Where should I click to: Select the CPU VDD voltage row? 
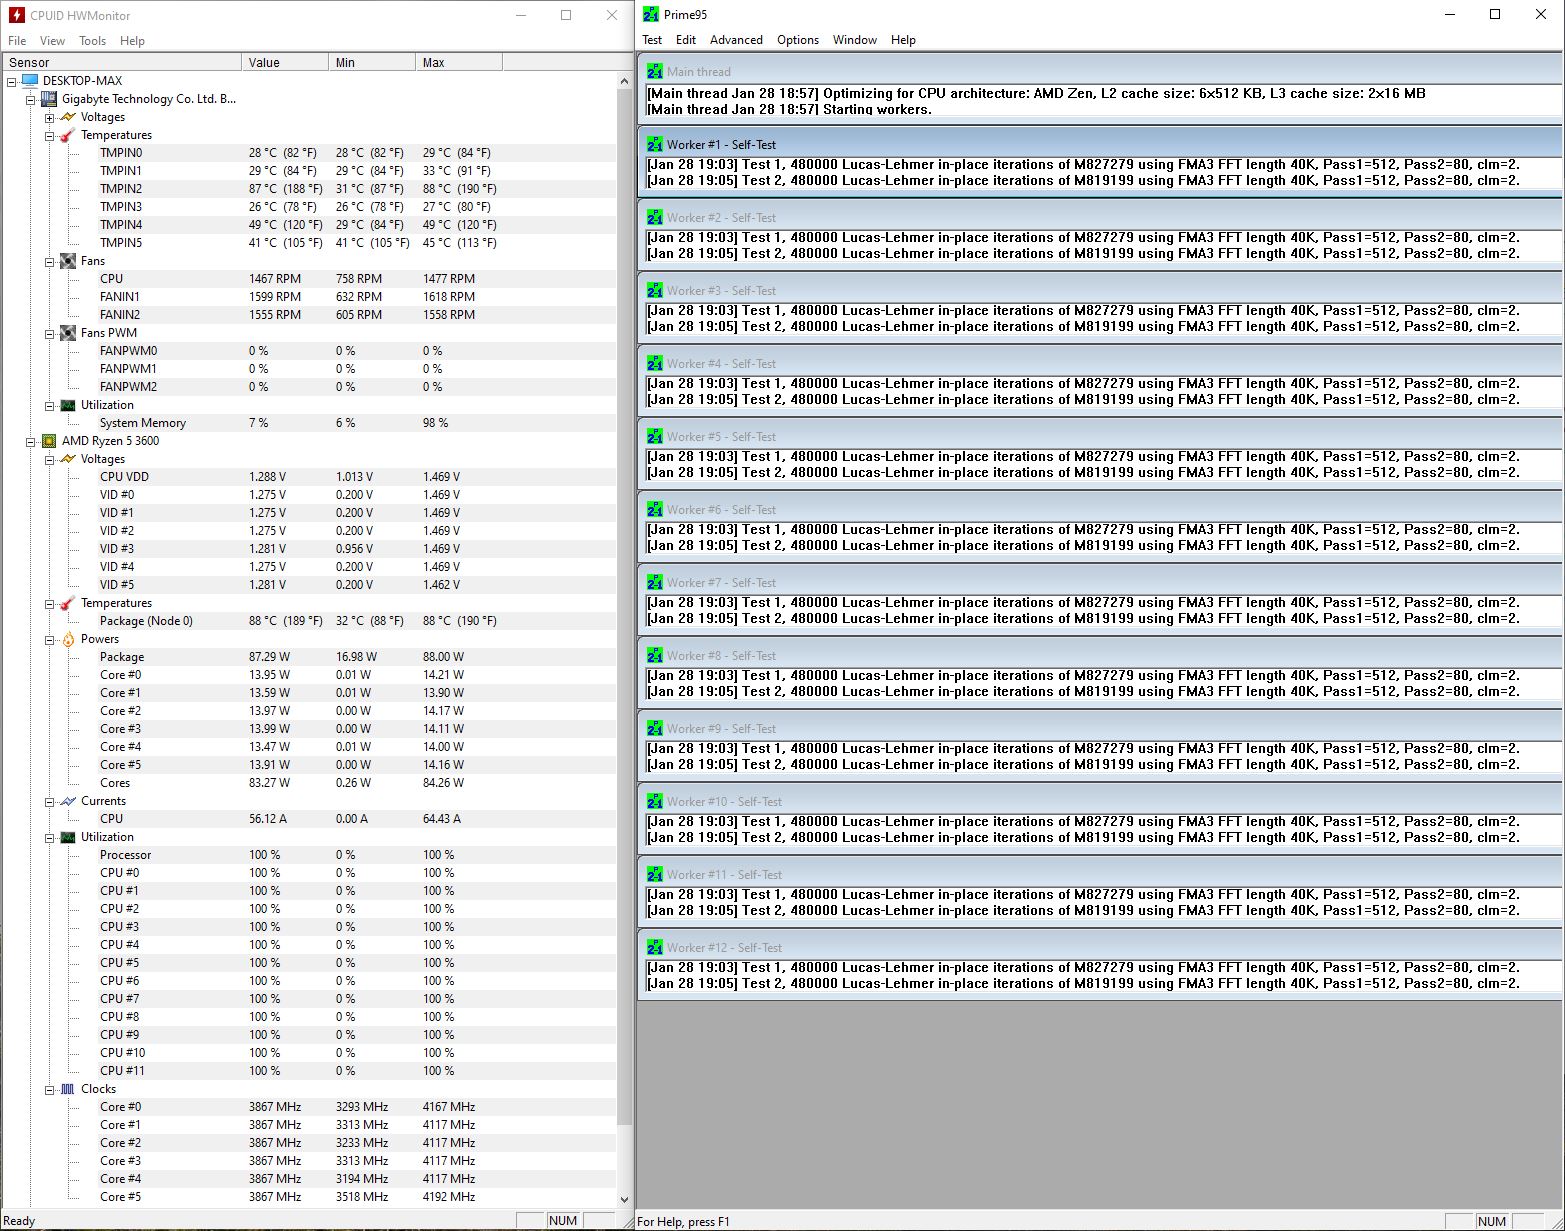(308, 477)
